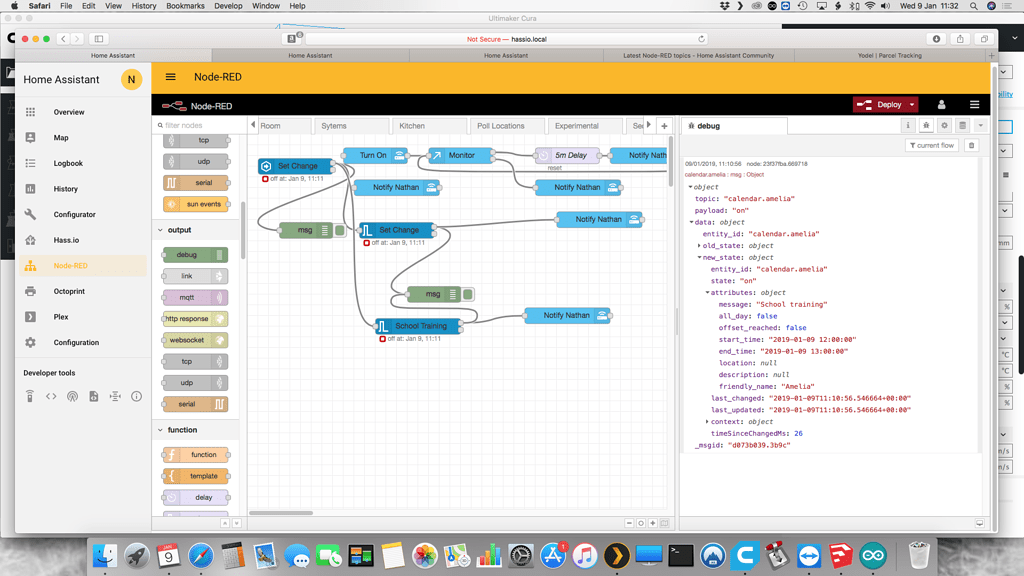Expand the old_state object in debug
Screen dimensions: 1024x576
coord(699,245)
